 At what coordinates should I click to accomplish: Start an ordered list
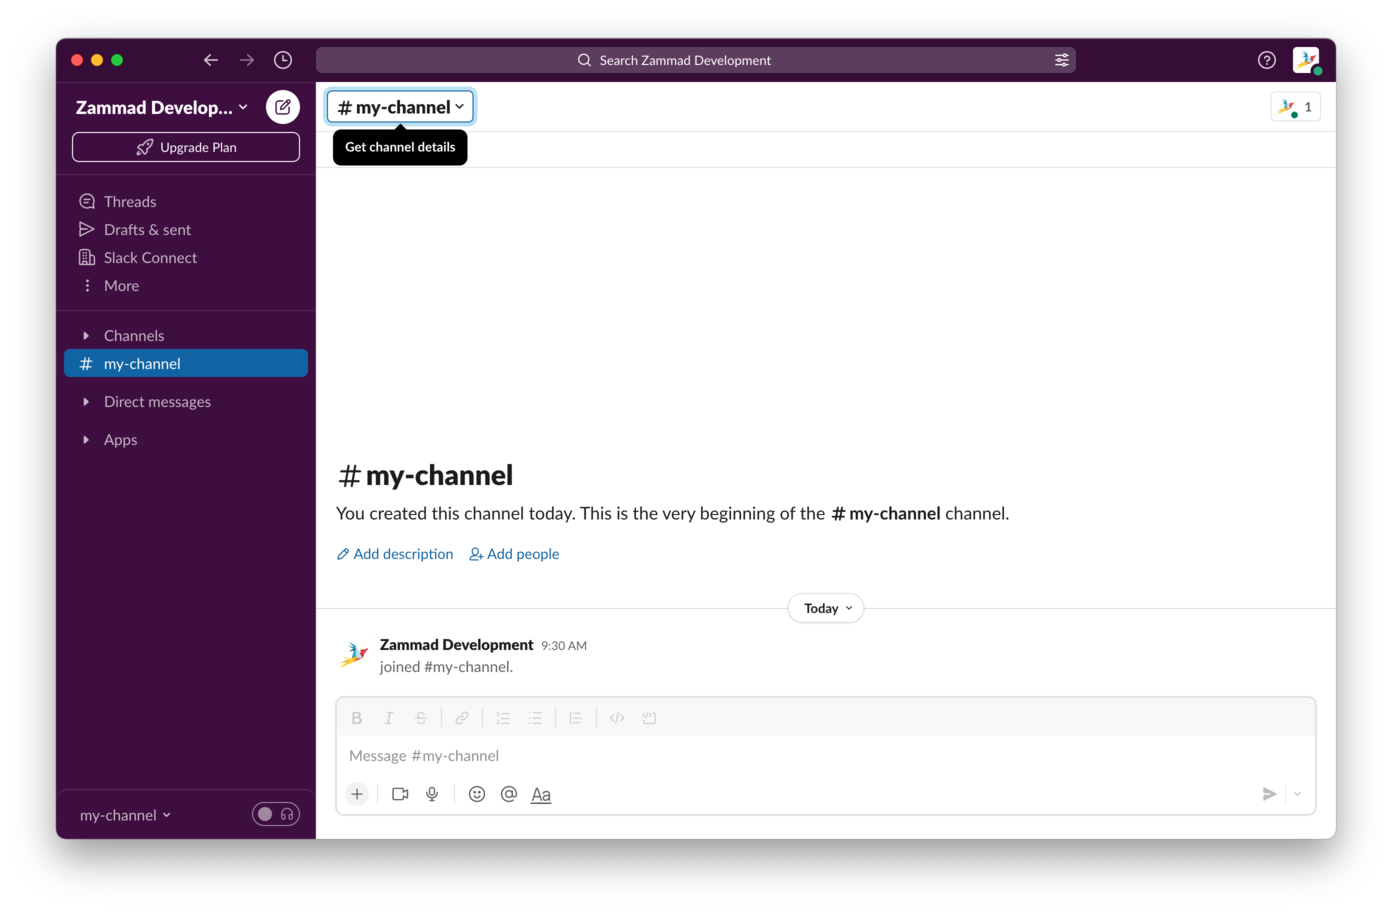point(503,718)
